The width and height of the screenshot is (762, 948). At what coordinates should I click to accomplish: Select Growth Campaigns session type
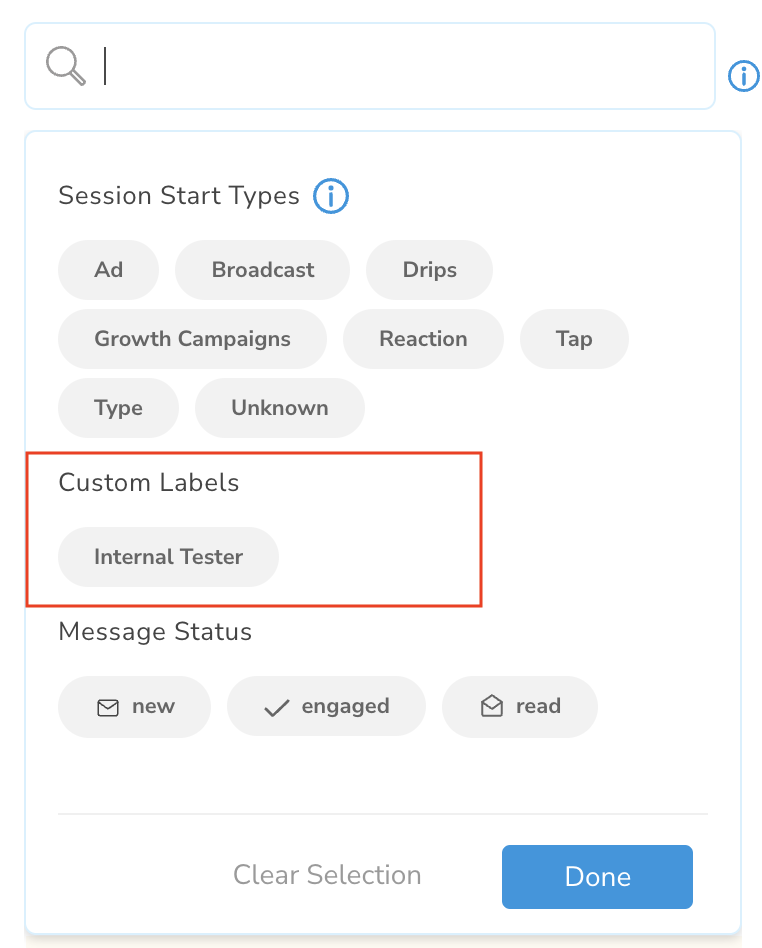(x=192, y=339)
